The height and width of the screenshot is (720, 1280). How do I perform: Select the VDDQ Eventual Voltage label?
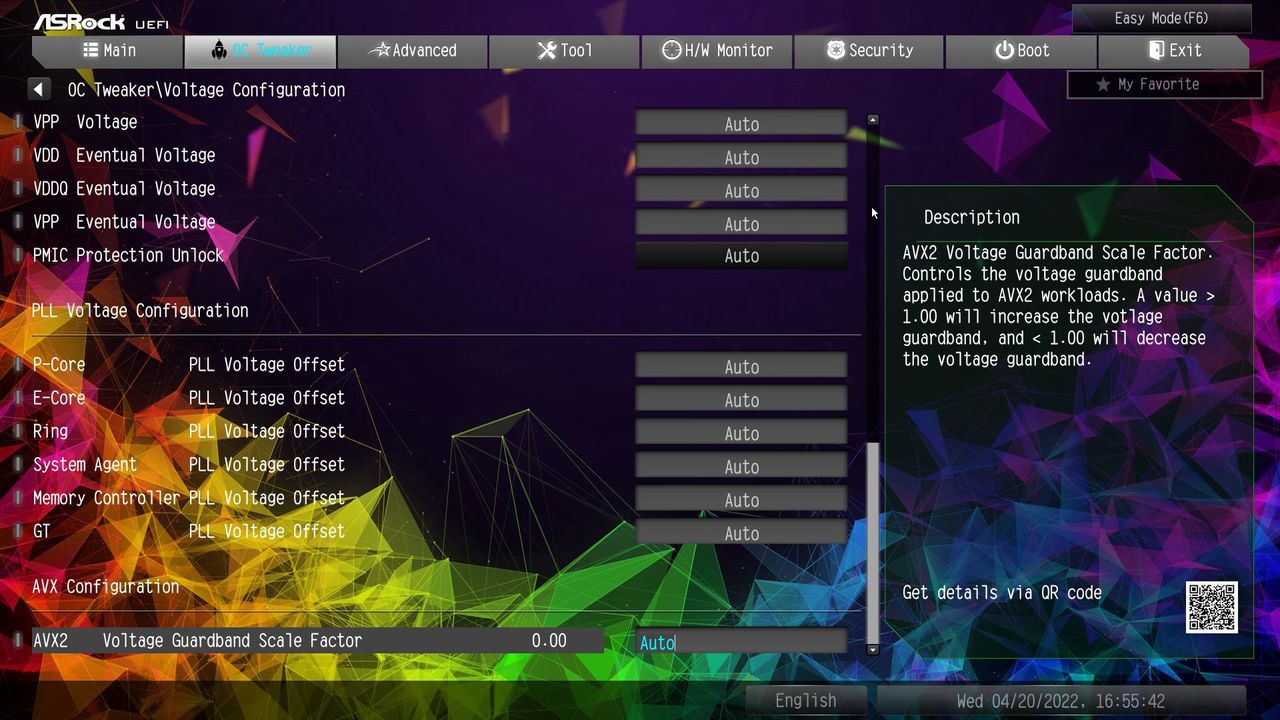click(x=124, y=188)
